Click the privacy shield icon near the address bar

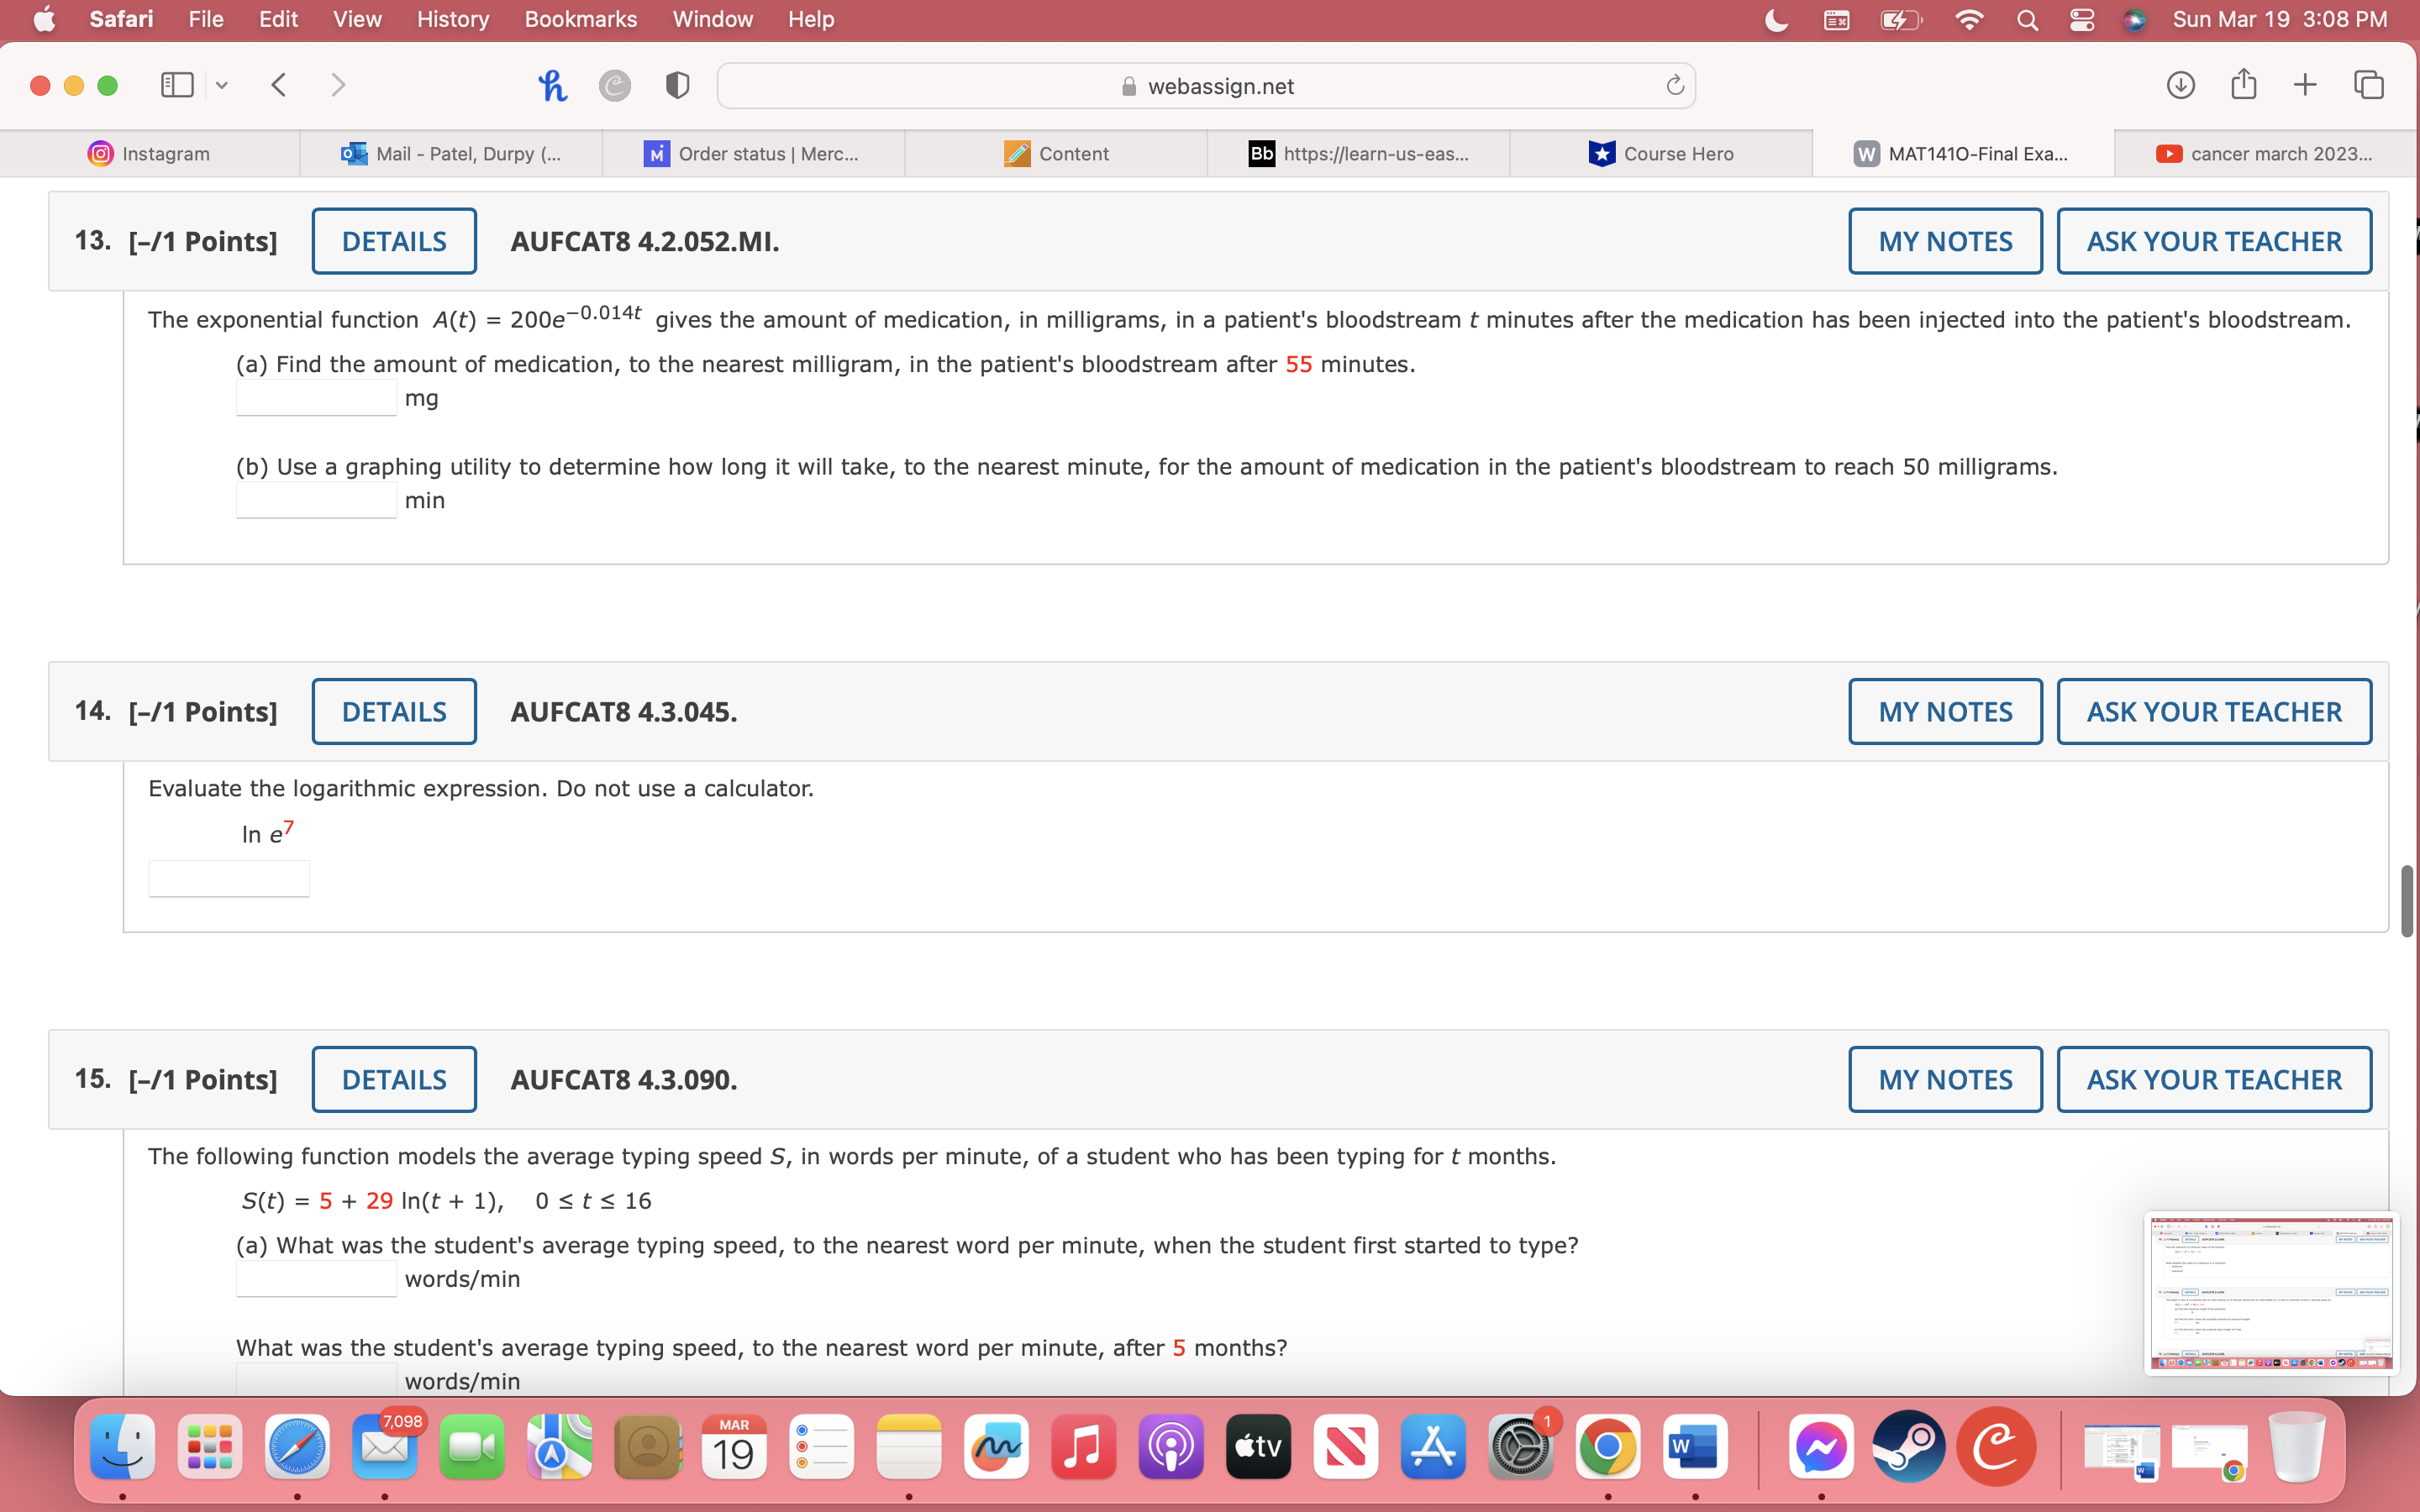[677, 85]
